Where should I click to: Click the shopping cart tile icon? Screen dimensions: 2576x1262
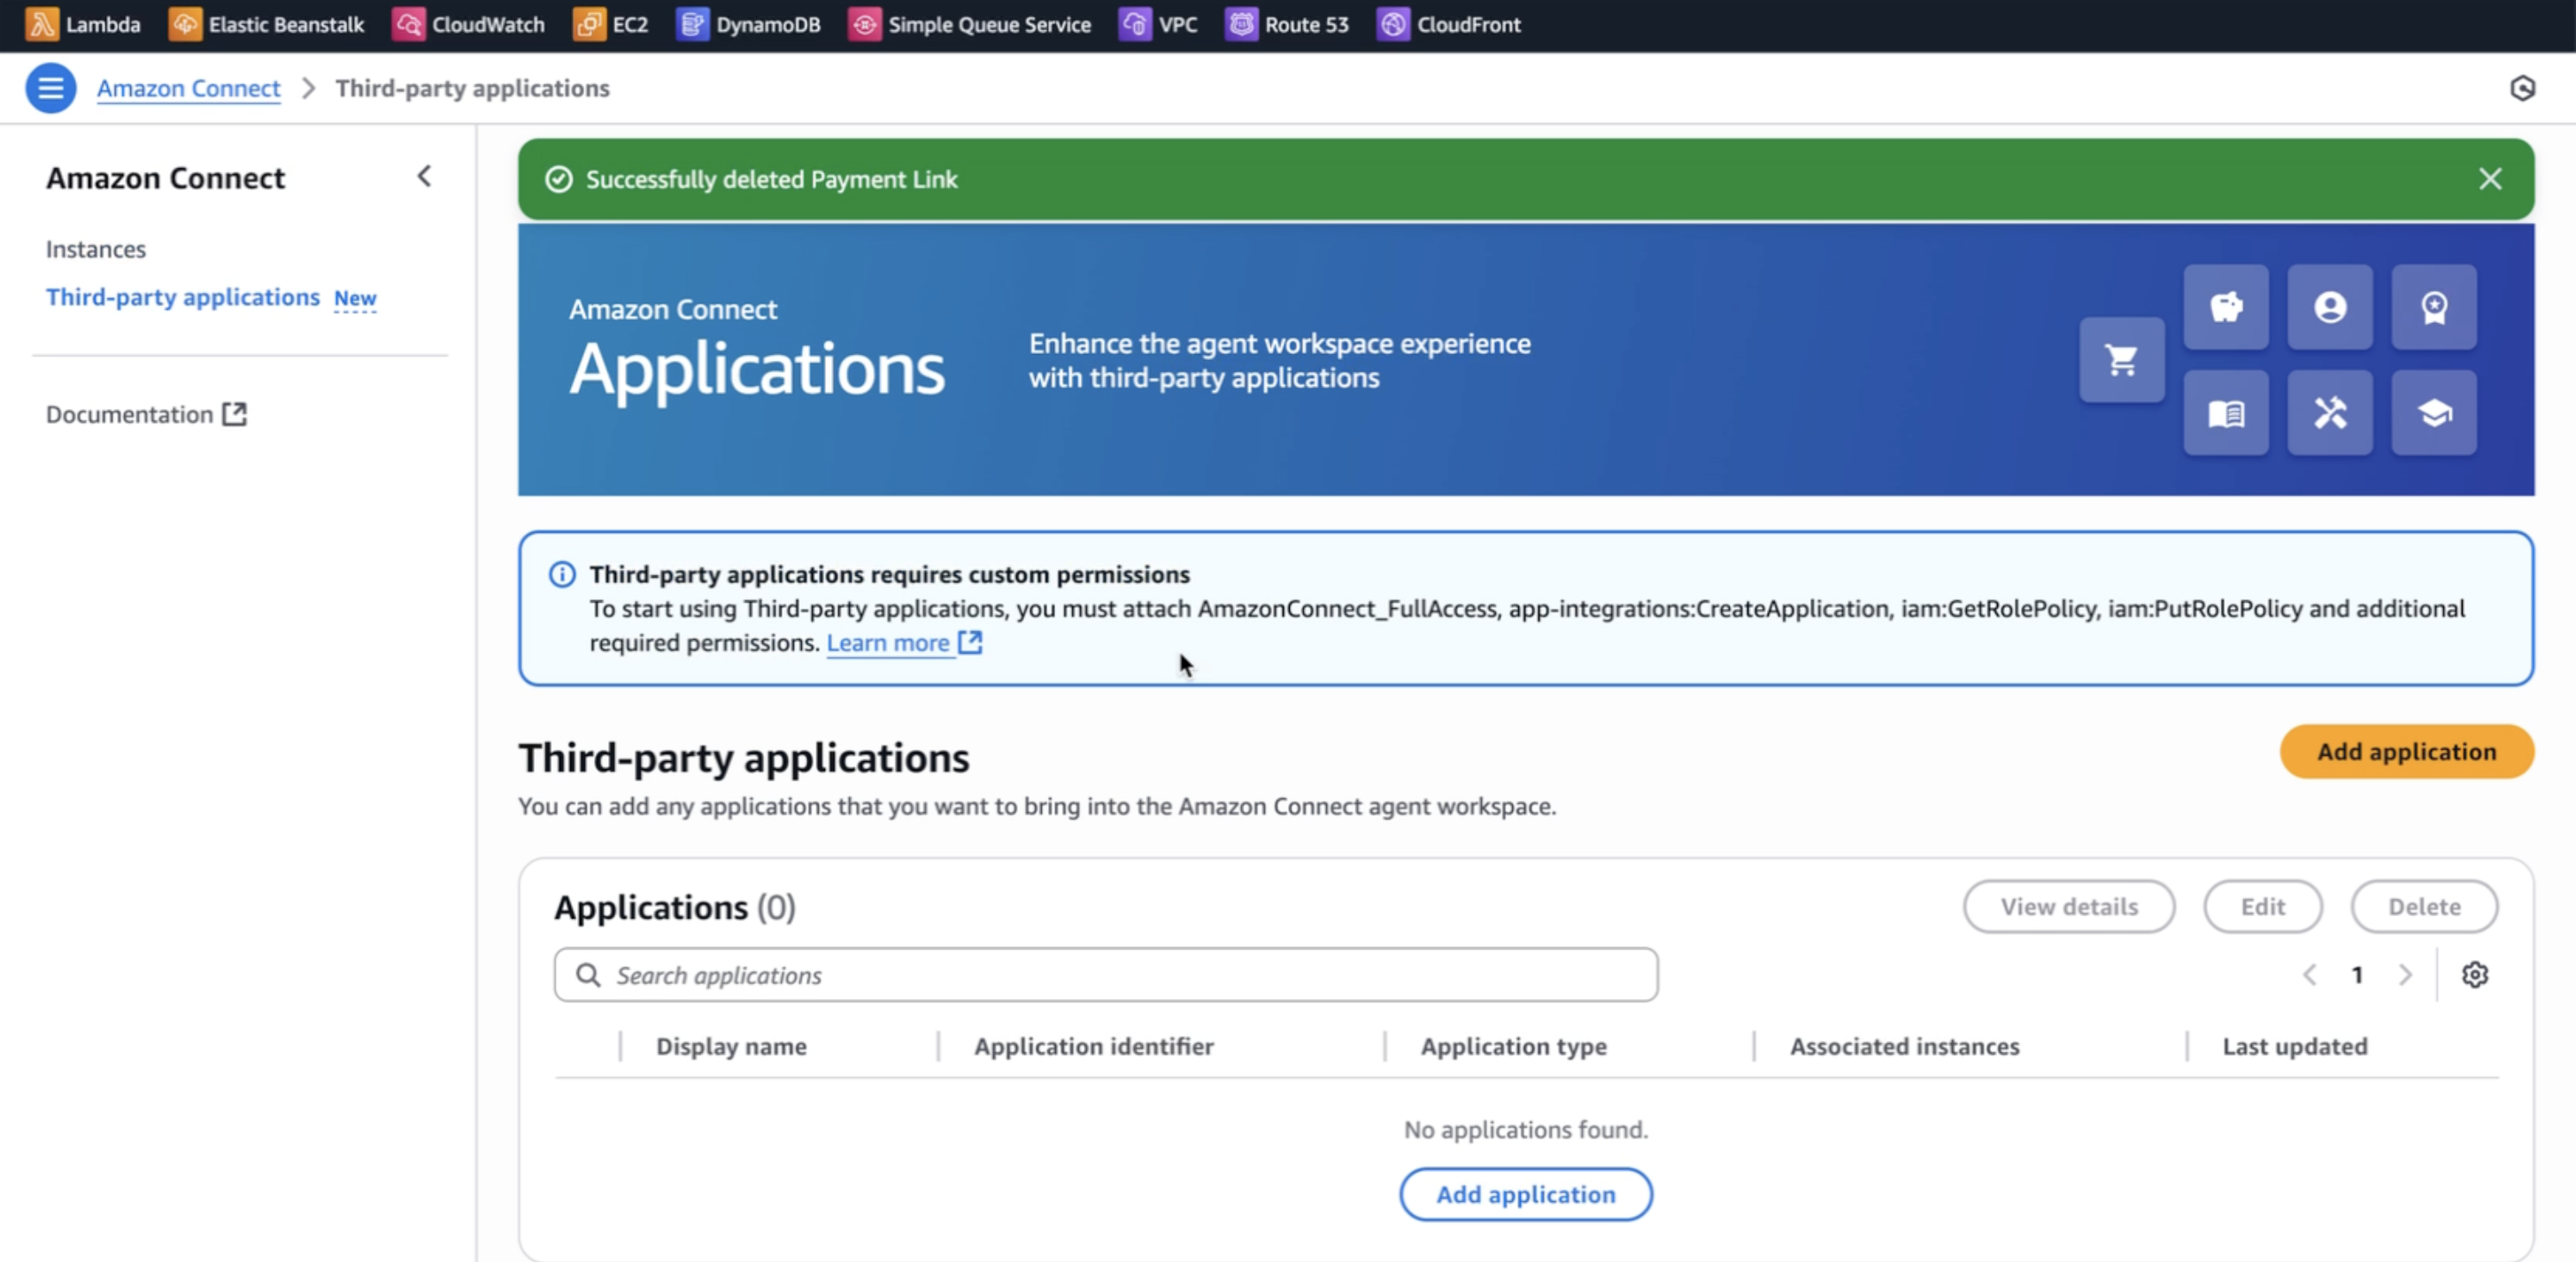coord(2121,360)
